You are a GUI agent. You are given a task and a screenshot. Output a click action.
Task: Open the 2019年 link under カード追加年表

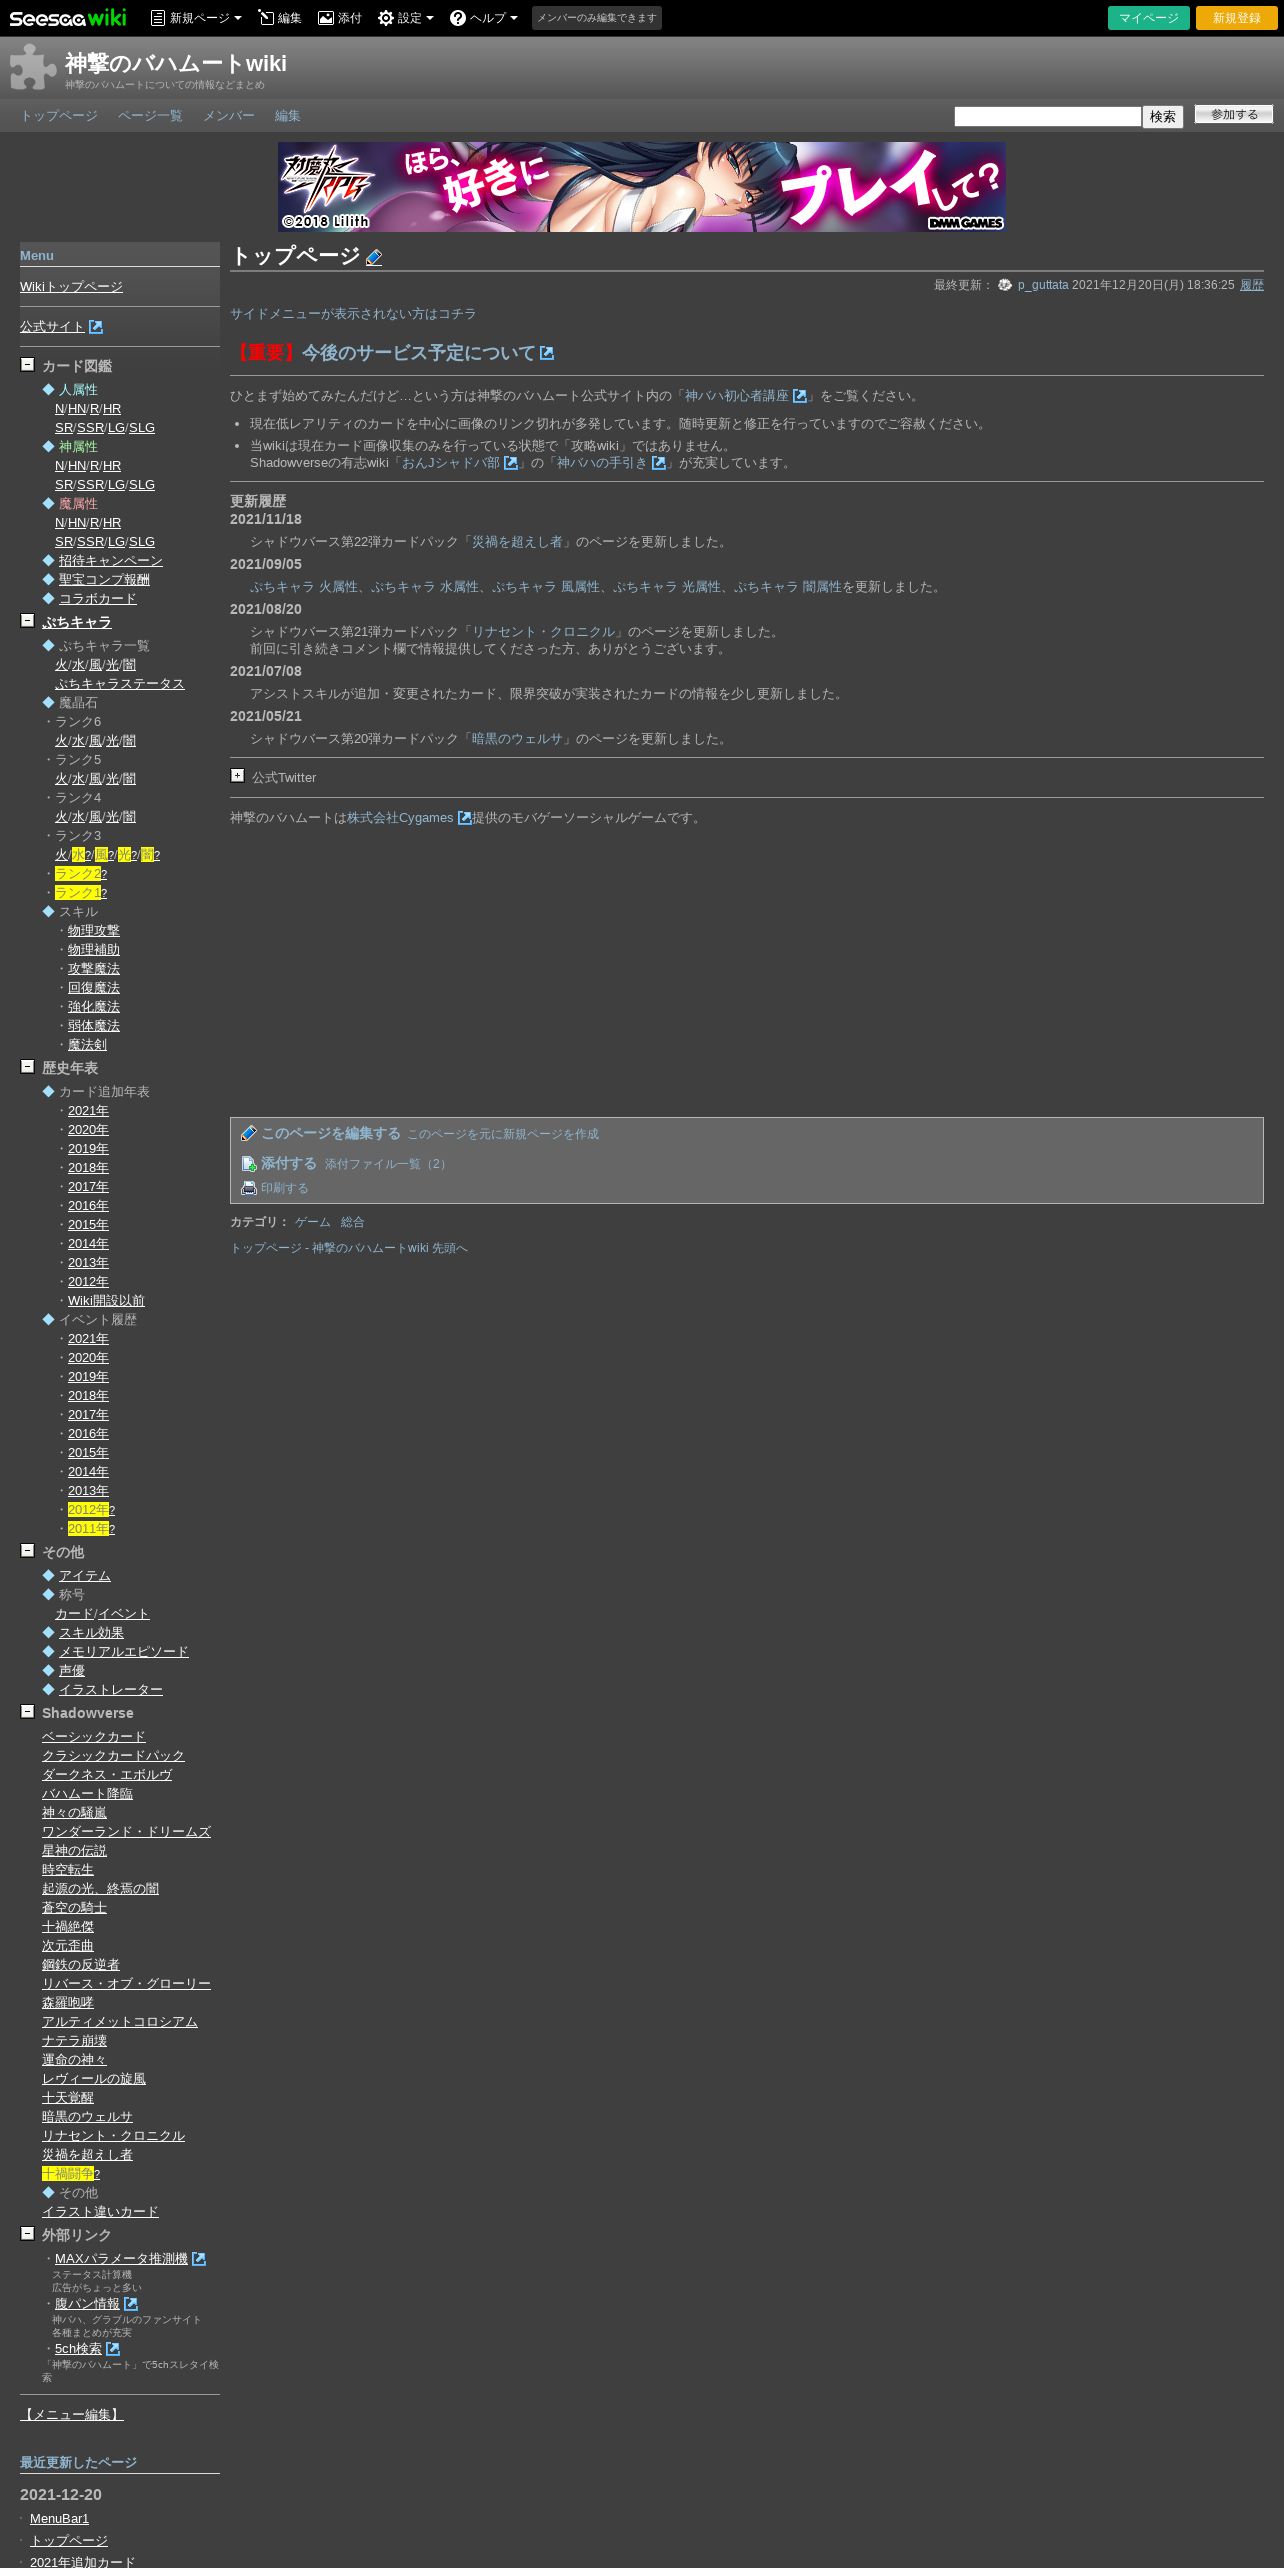tap(88, 1149)
